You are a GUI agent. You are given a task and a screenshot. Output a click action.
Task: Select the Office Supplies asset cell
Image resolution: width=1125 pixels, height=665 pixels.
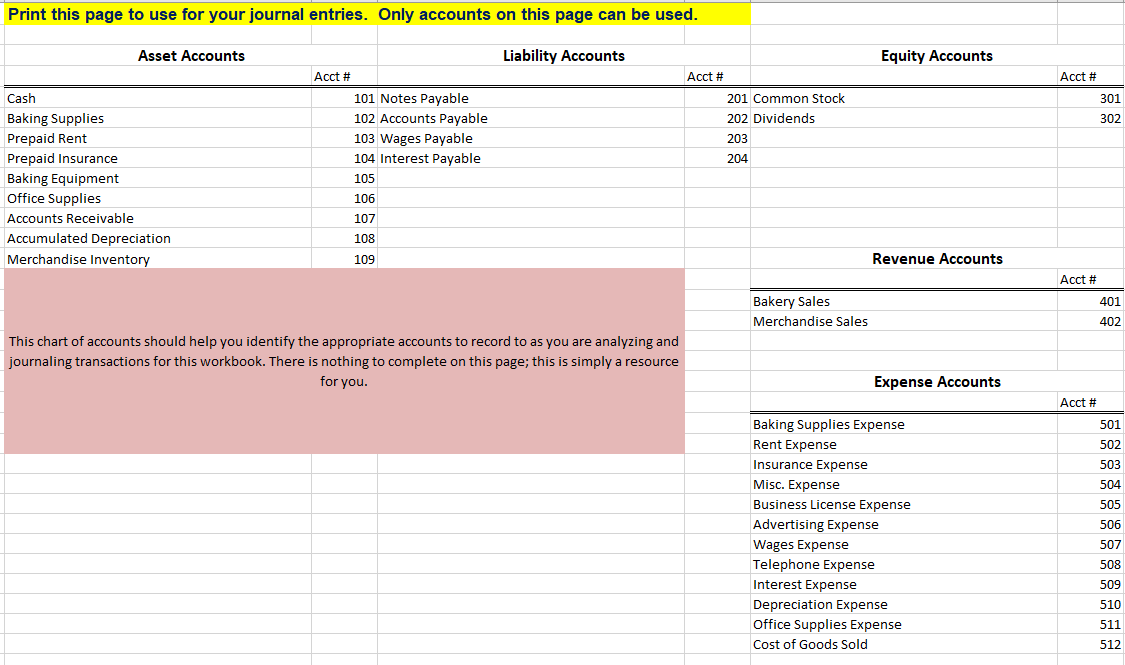[x=158, y=199]
